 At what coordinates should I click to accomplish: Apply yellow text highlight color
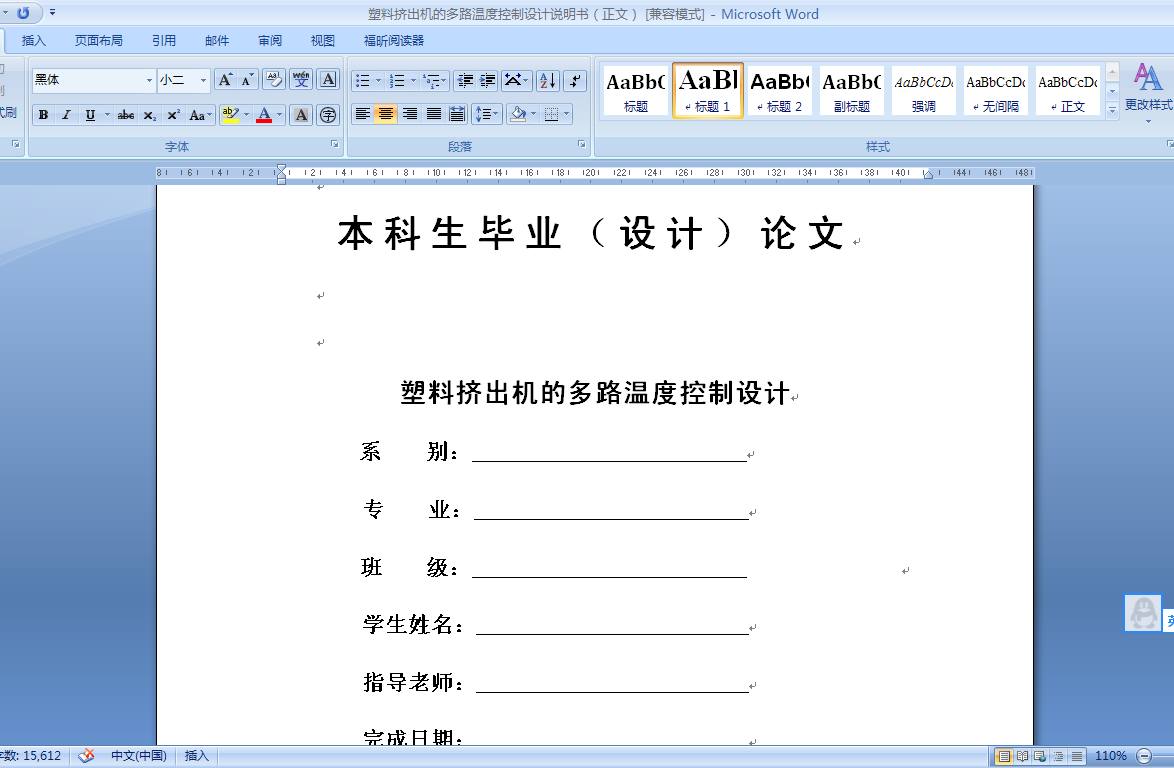point(231,115)
